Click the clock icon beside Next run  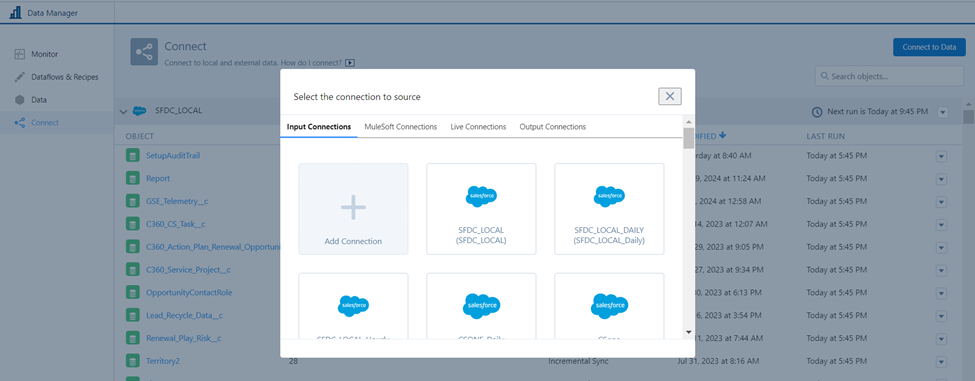817,112
